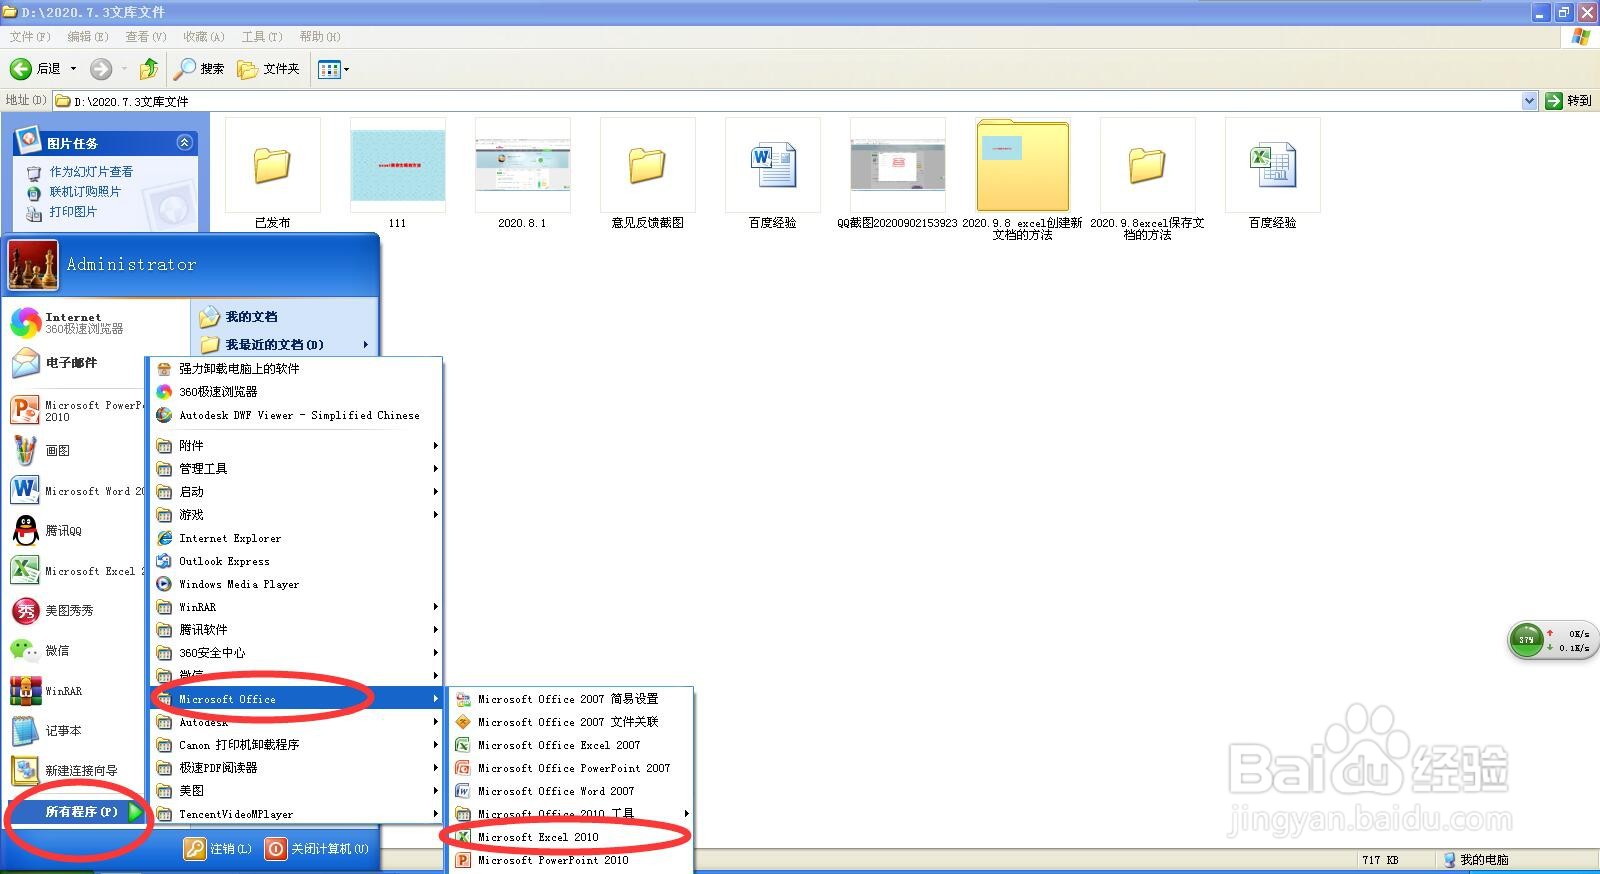The image size is (1600, 874).
Task: Select the QQ截图20200902153923 thumbnail
Action: pos(897,173)
